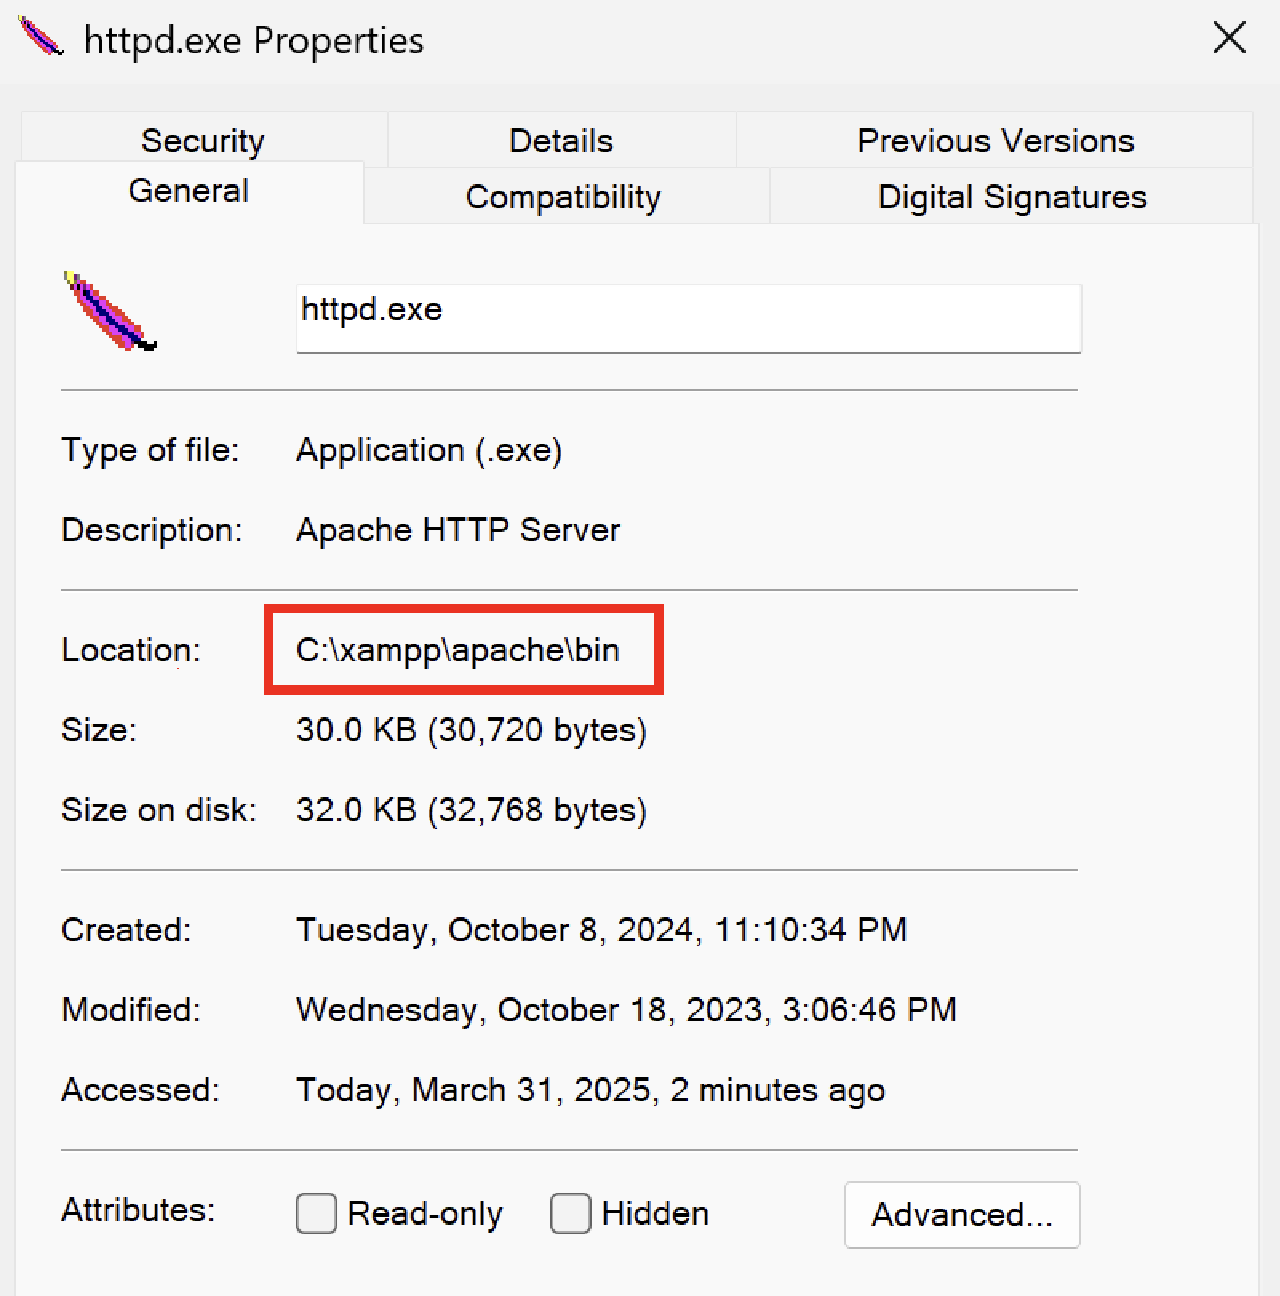Open the Details tab
This screenshot has height=1296, width=1280.
[x=561, y=141]
